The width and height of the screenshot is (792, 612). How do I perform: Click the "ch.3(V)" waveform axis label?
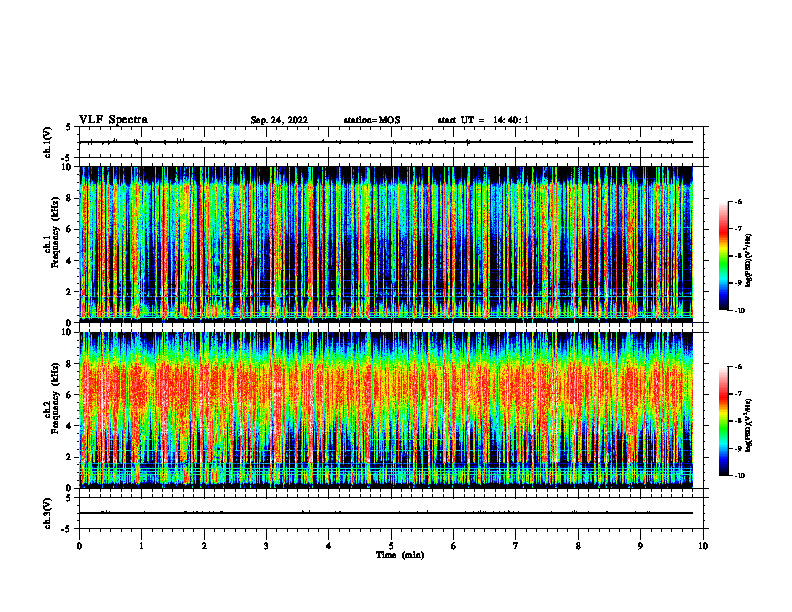(48, 513)
